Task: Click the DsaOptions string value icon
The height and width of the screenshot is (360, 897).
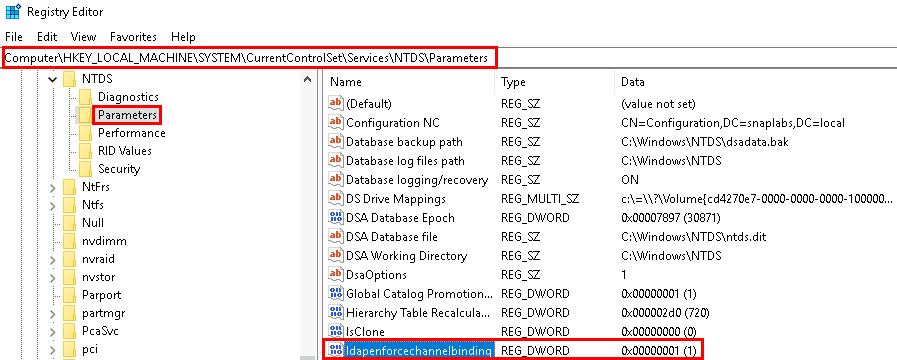Action: (x=335, y=275)
